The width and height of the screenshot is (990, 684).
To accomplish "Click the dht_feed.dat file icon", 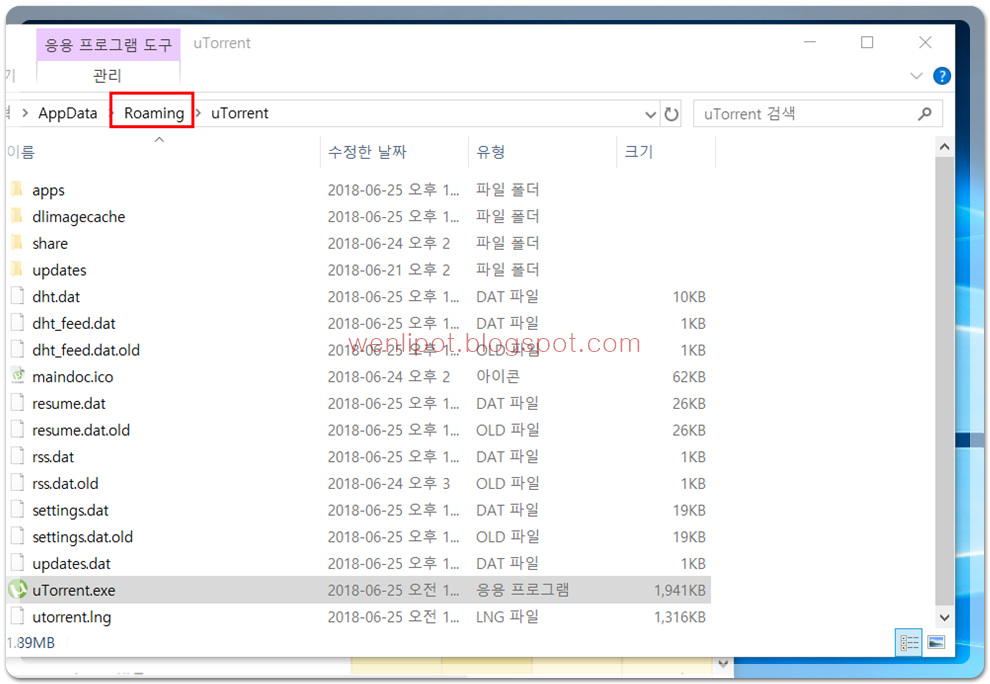I will point(18,323).
